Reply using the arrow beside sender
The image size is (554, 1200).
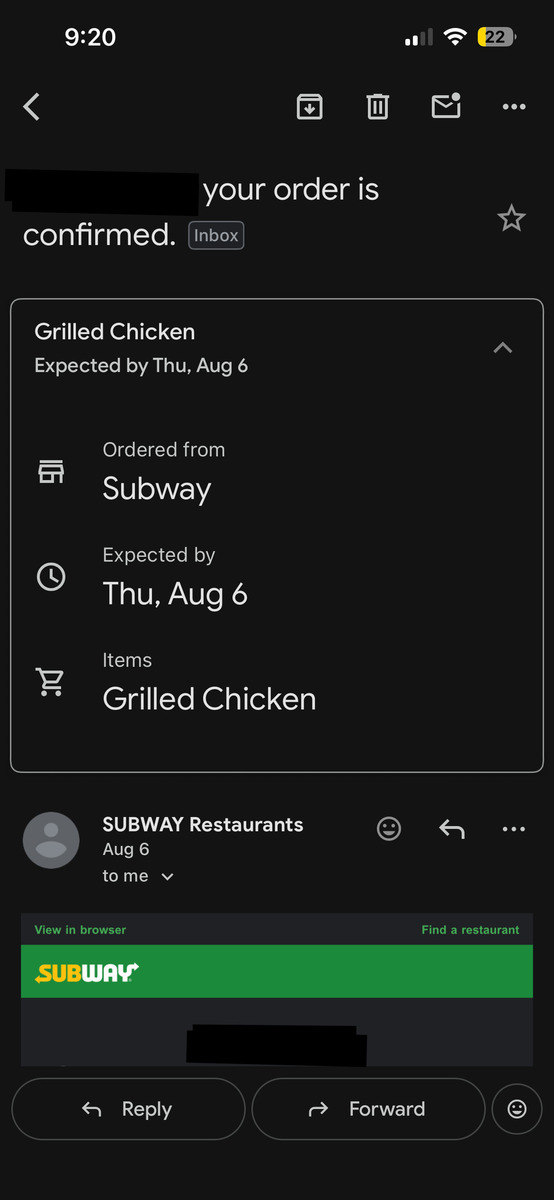(x=452, y=828)
